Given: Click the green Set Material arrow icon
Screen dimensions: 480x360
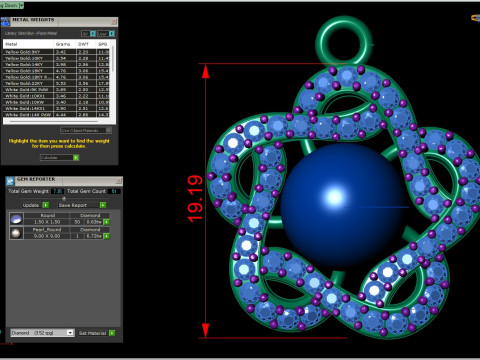Looking at the screenshot, I should pyautogui.click(x=112, y=333).
